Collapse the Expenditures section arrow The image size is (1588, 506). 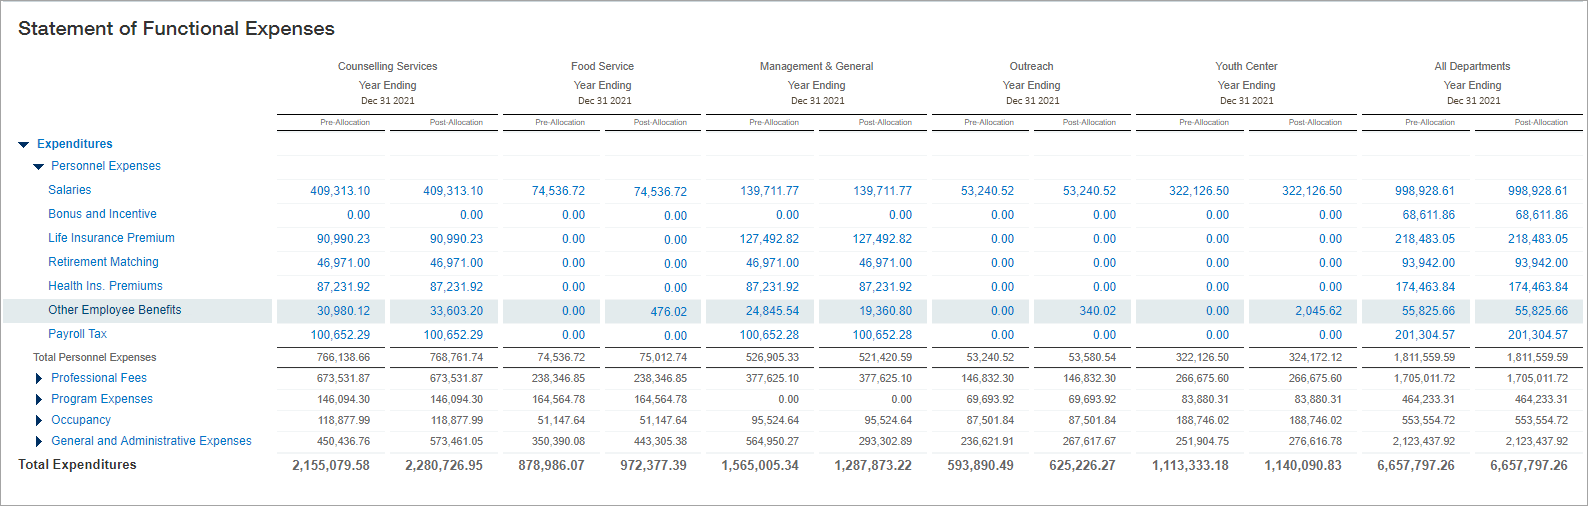pyautogui.click(x=24, y=145)
